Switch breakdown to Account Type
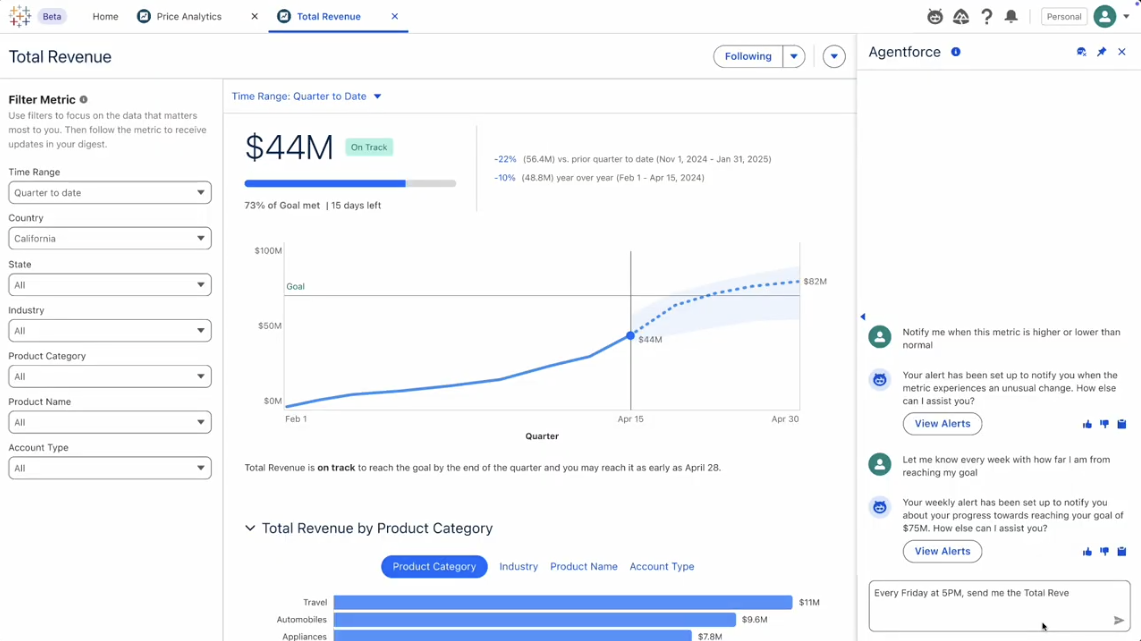Image resolution: width=1141 pixels, height=641 pixels. 661,567
